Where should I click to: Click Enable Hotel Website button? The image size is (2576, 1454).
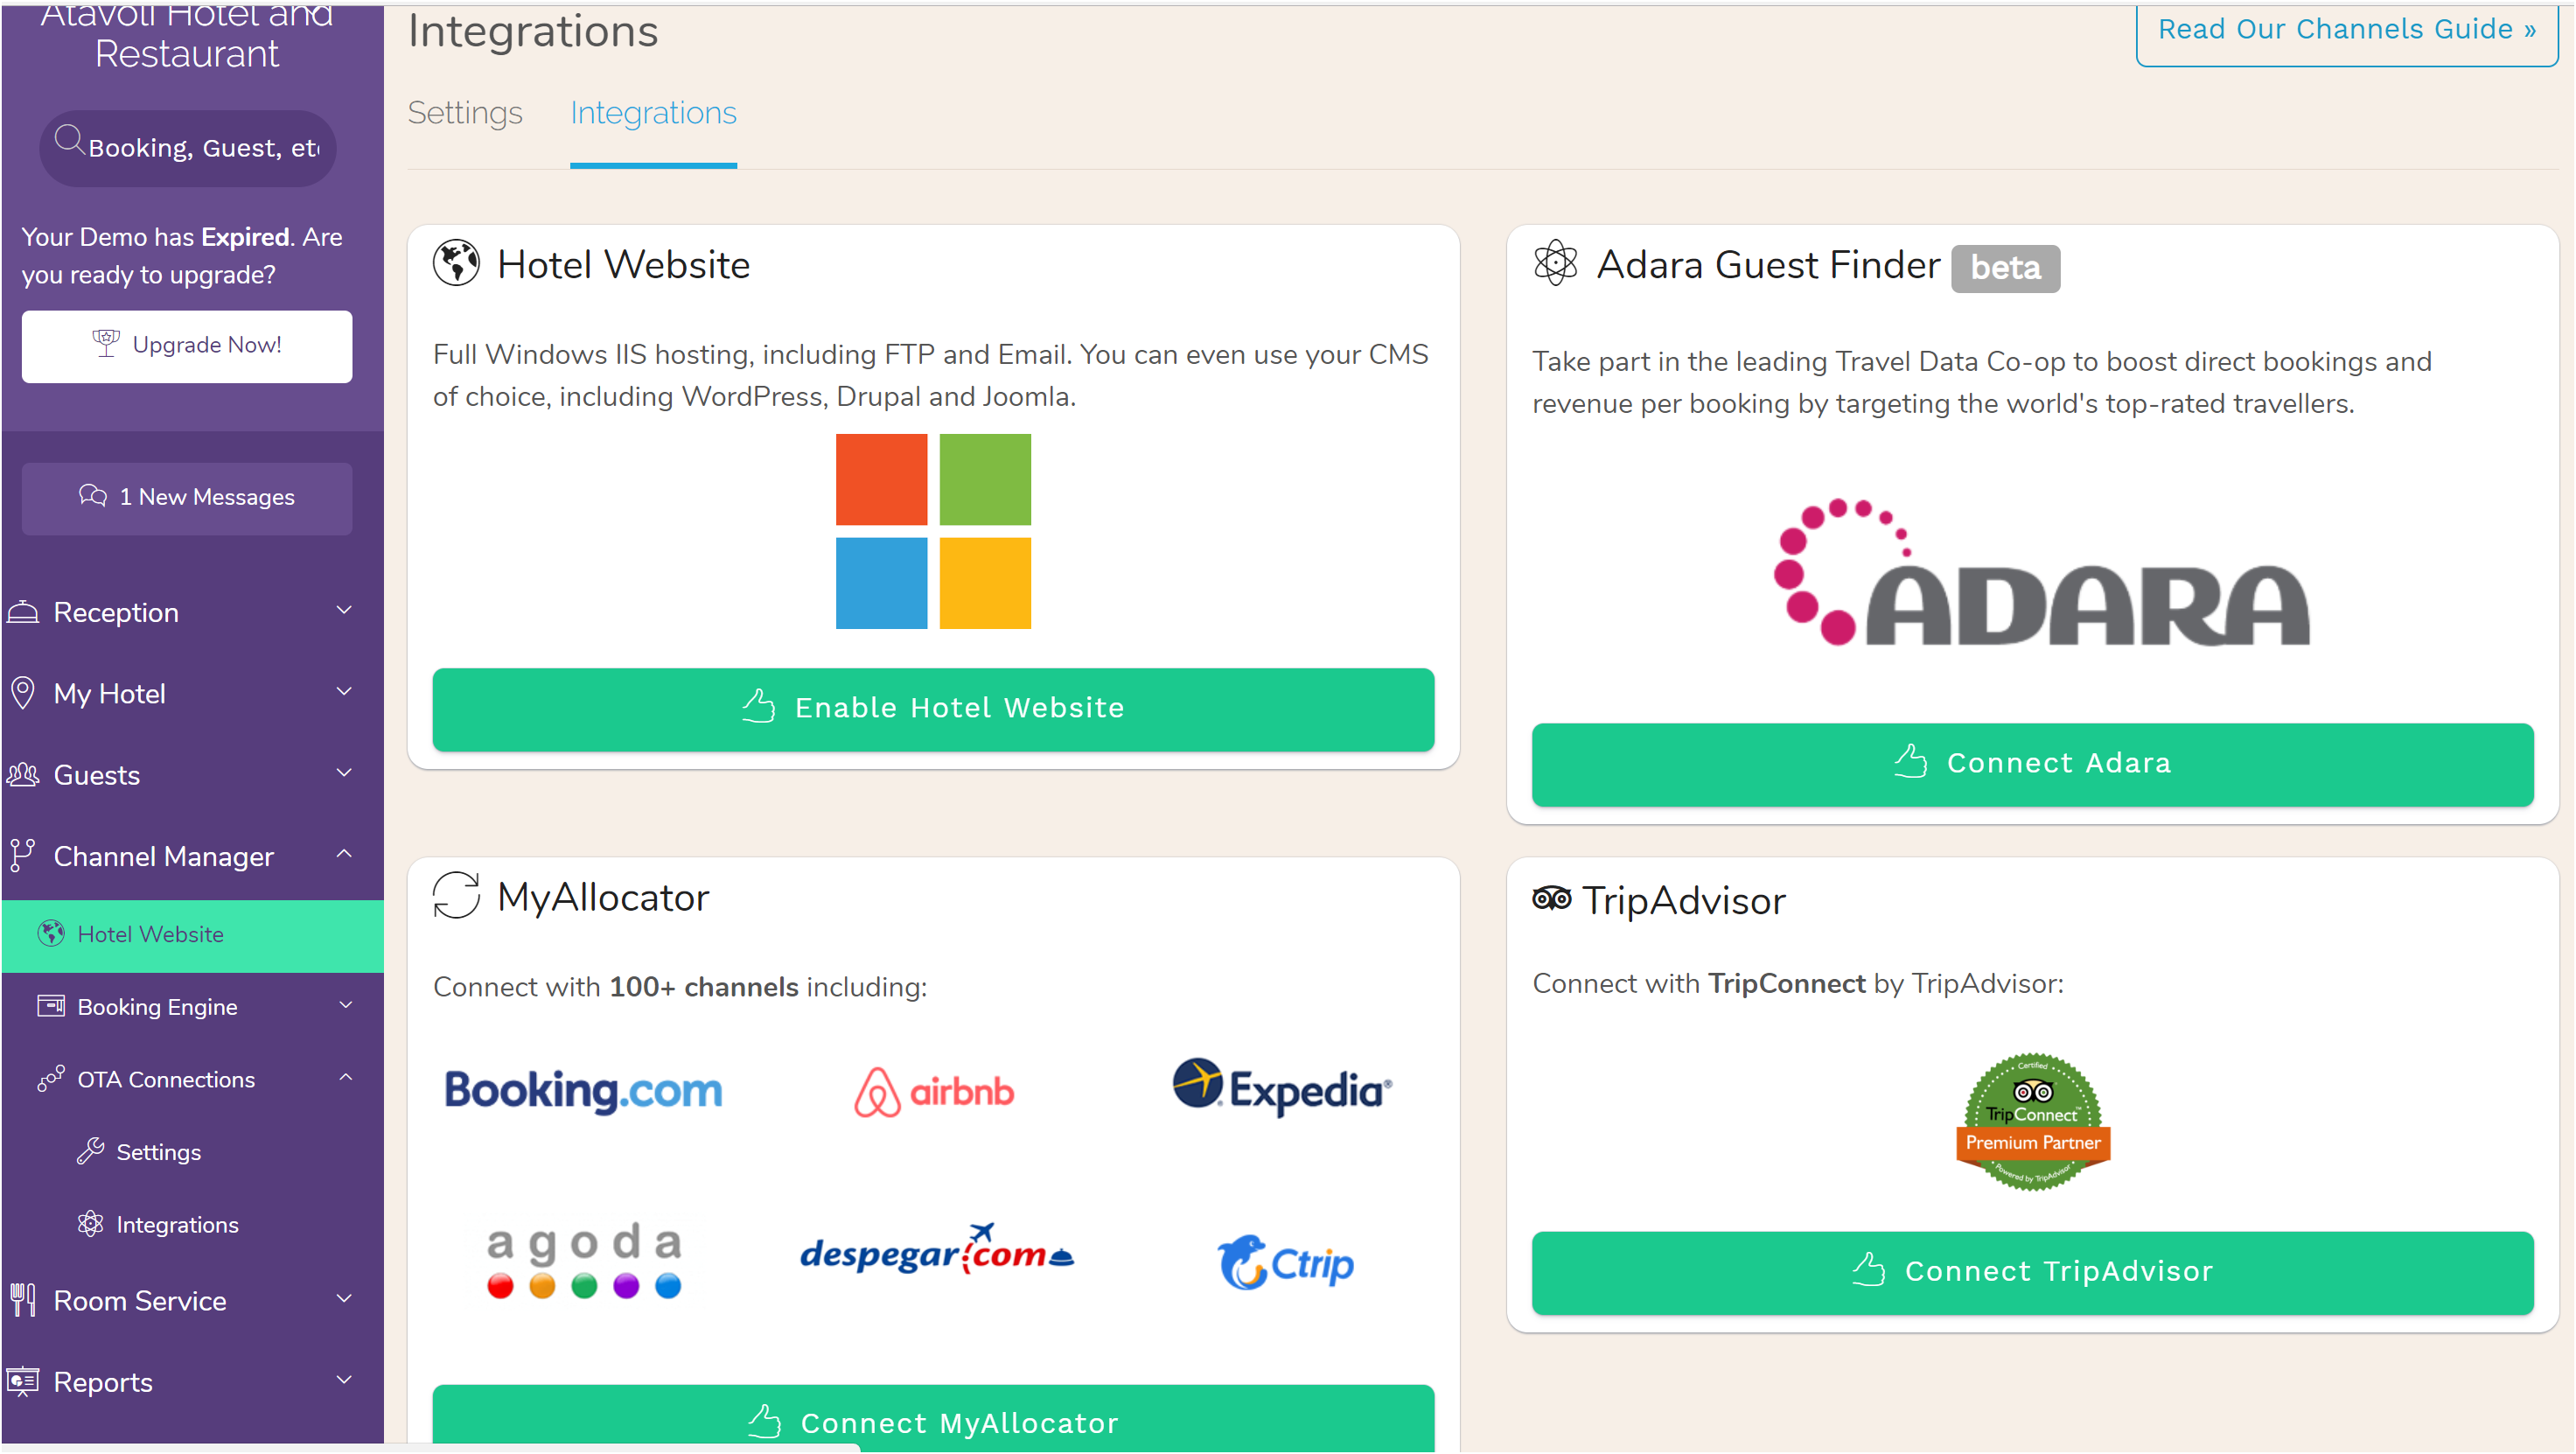[x=933, y=709]
